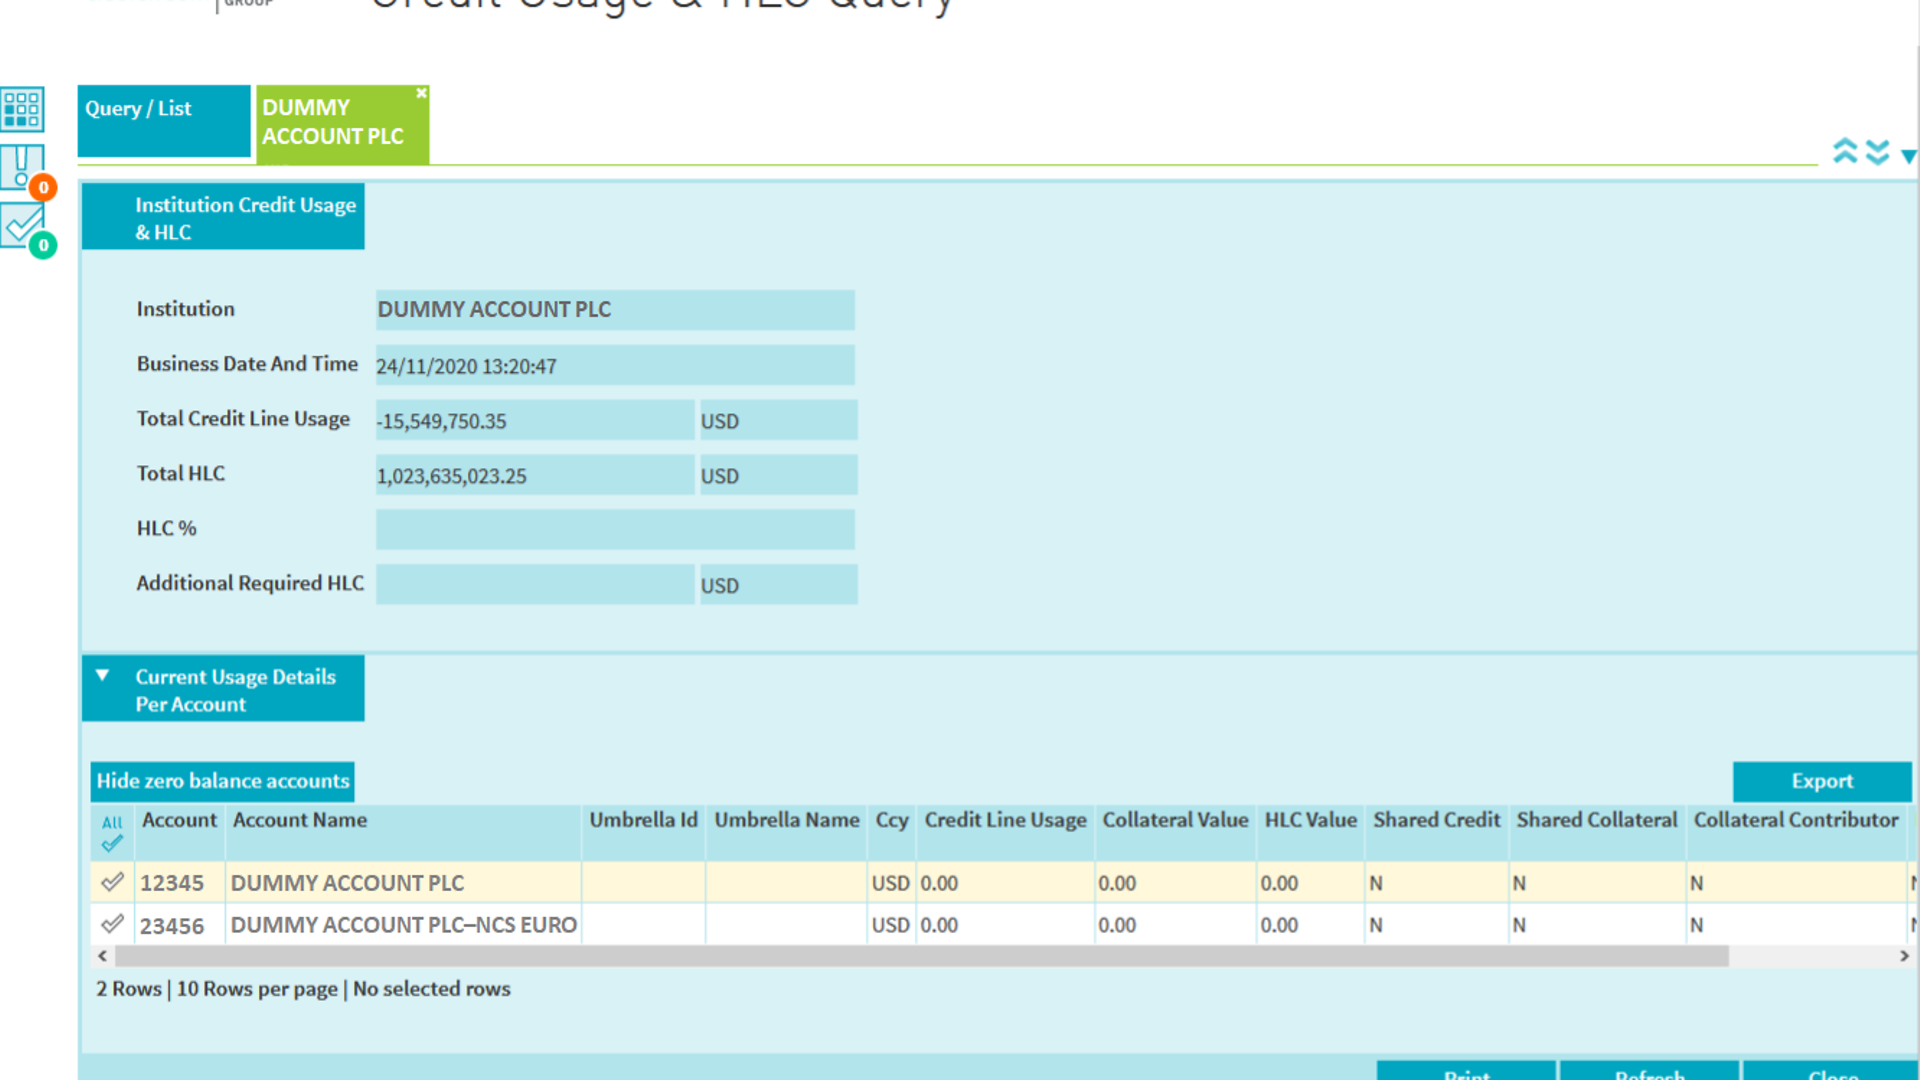Collapse Current Usage Details Per Account section
Screen dimensions: 1920x1080
pyautogui.click(x=102, y=676)
